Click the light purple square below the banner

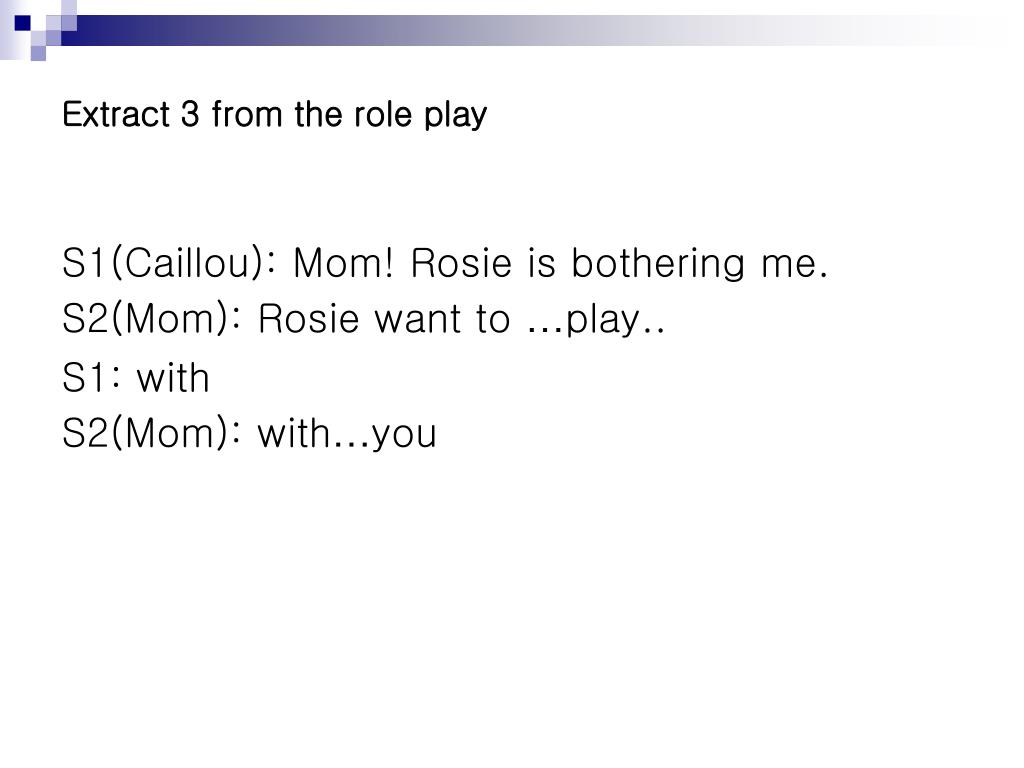[39, 54]
